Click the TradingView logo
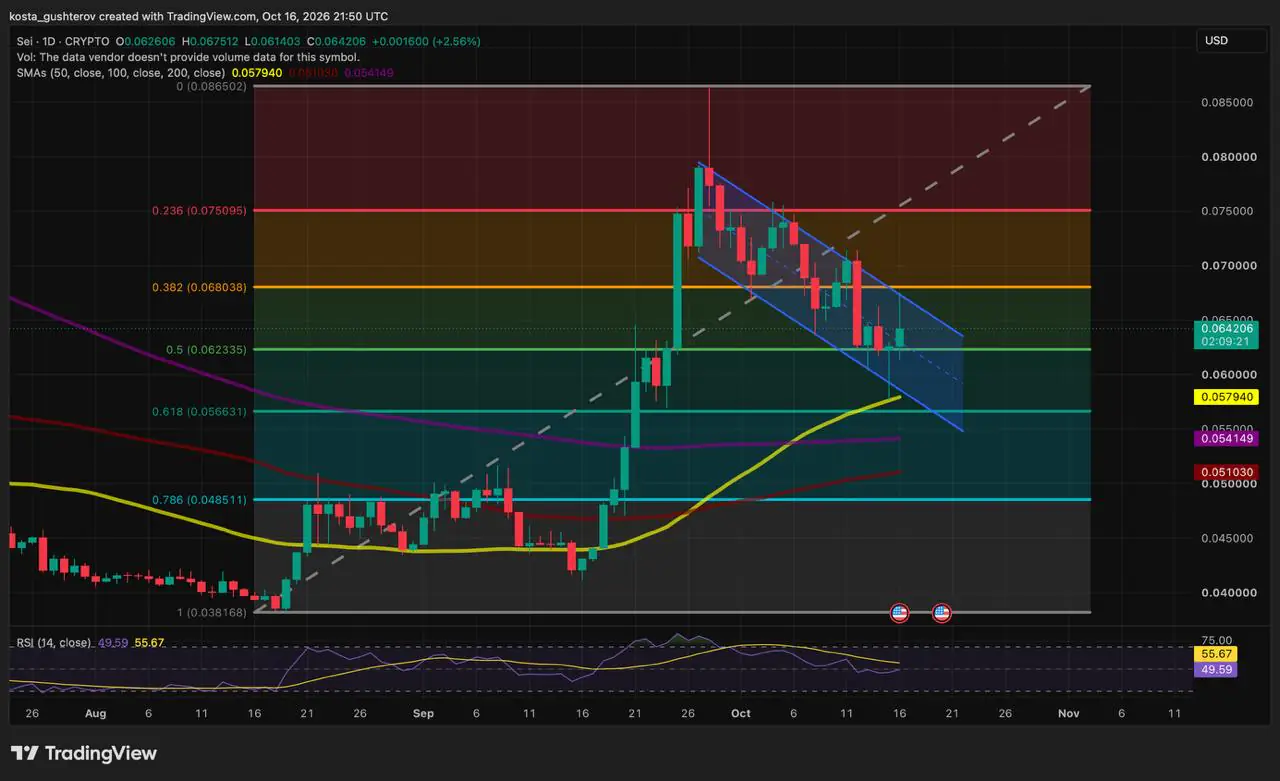 click(x=84, y=753)
